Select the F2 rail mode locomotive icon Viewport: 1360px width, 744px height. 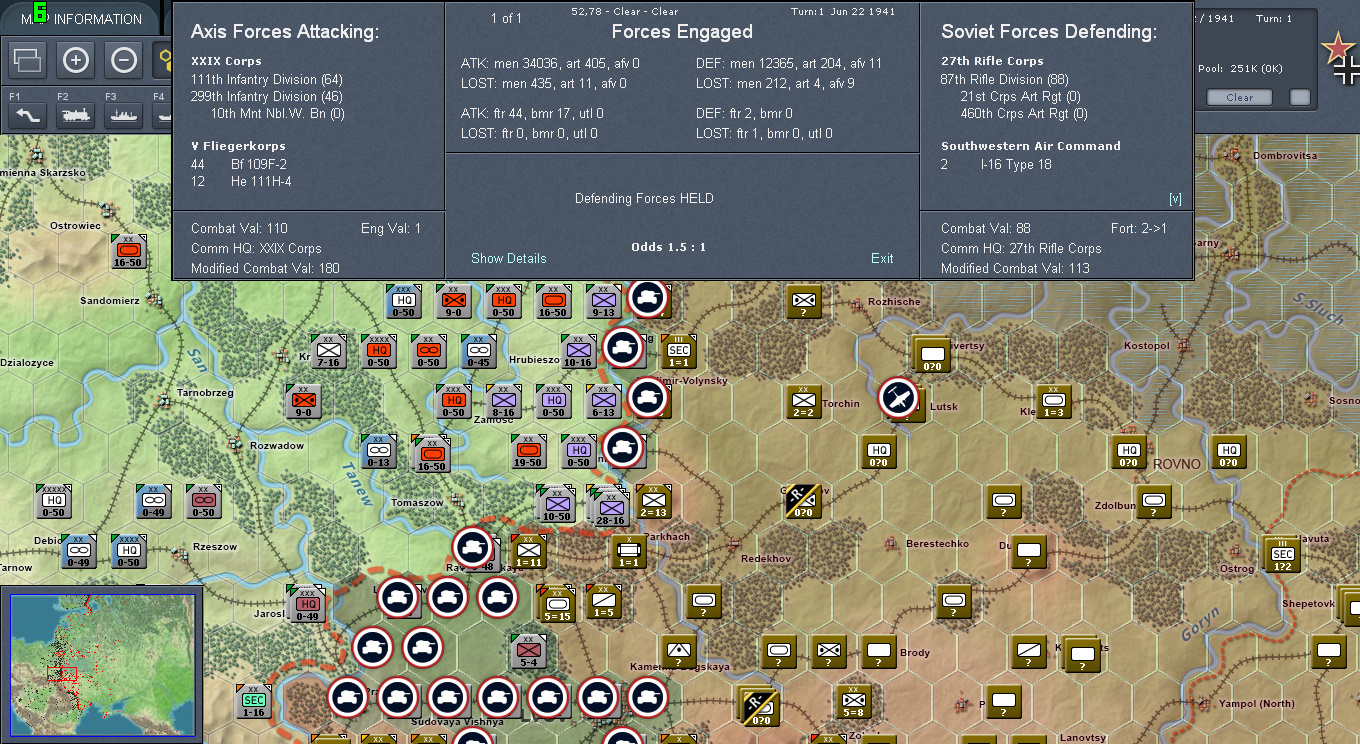pyautogui.click(x=75, y=116)
